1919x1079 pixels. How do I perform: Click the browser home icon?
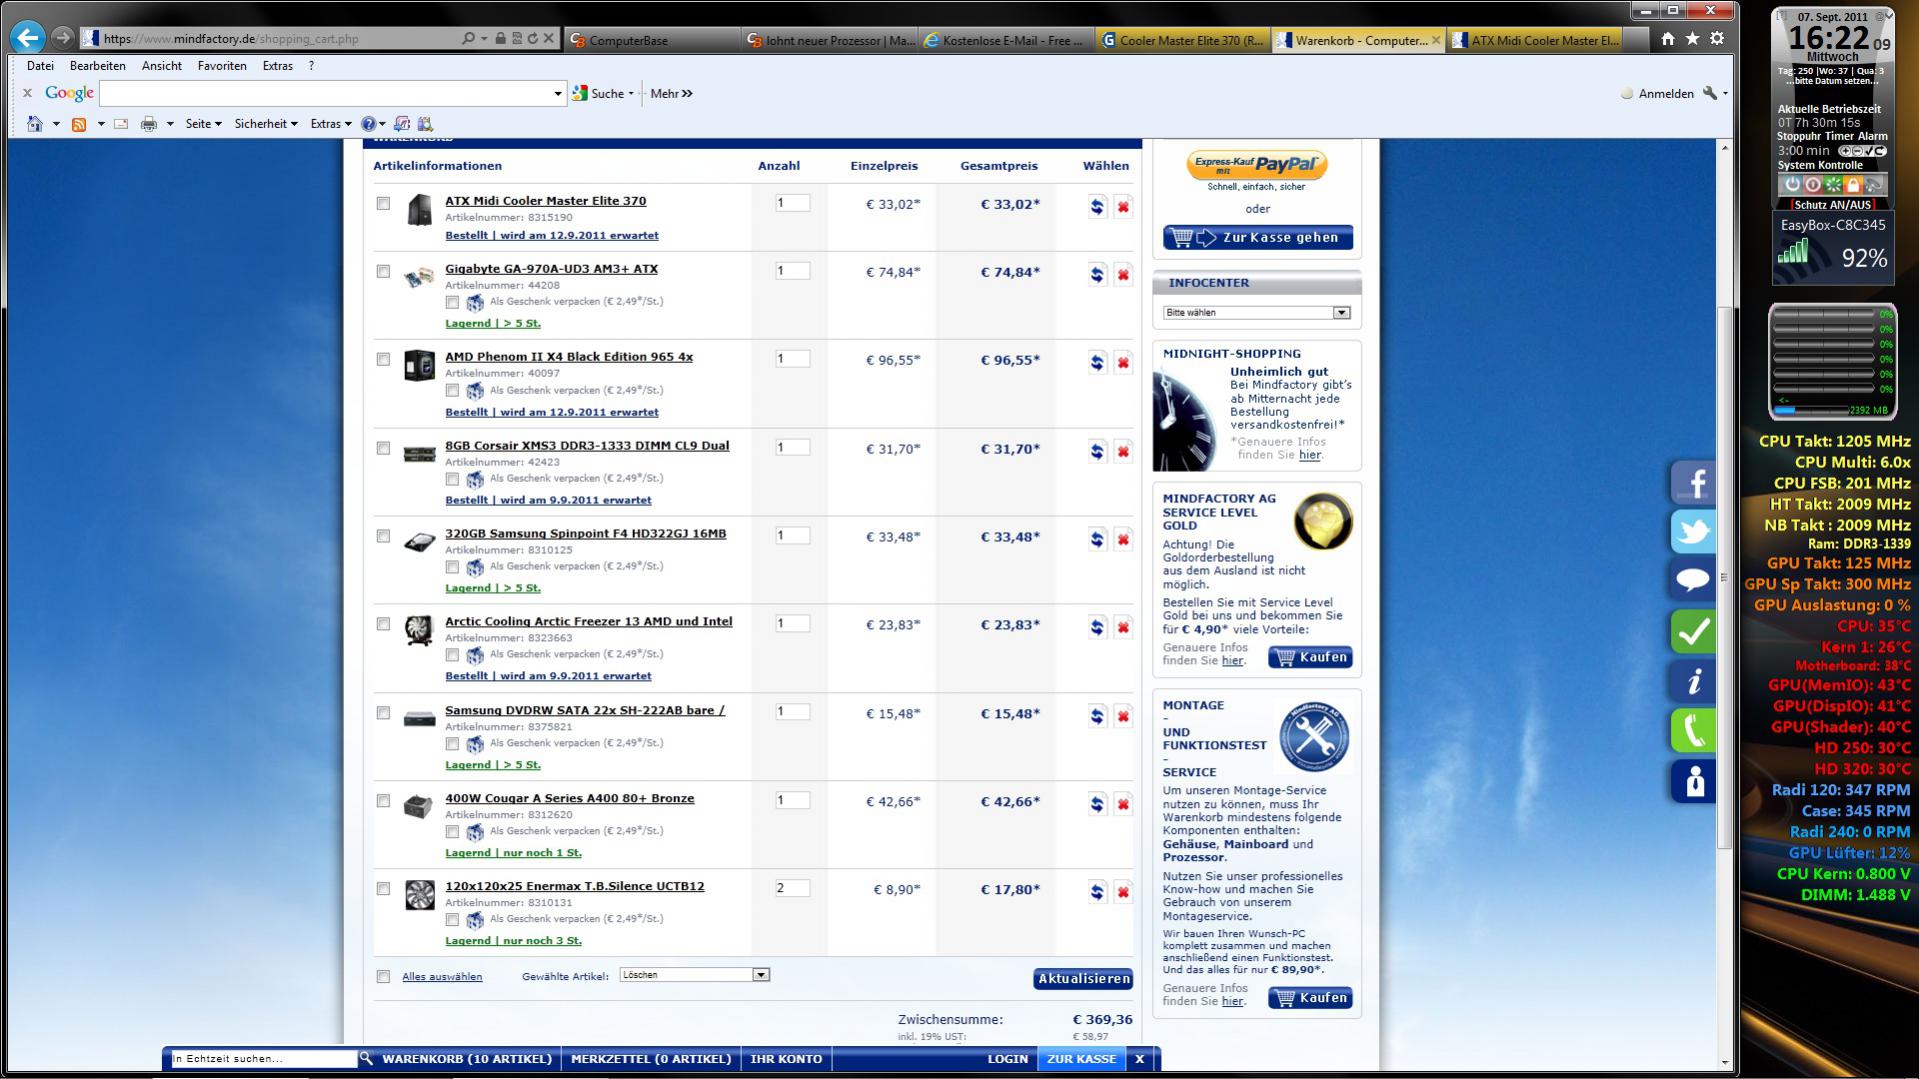click(1667, 39)
